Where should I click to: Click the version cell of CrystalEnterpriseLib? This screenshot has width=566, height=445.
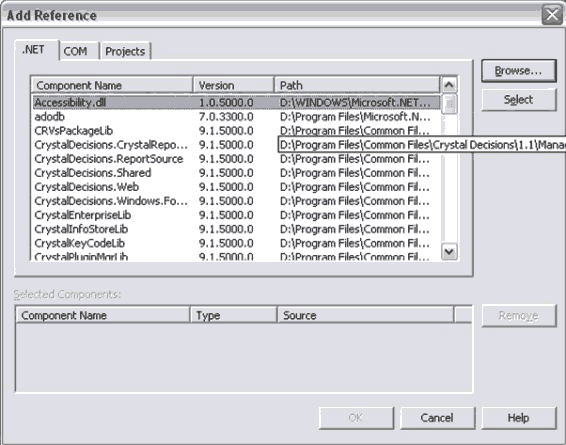226,215
